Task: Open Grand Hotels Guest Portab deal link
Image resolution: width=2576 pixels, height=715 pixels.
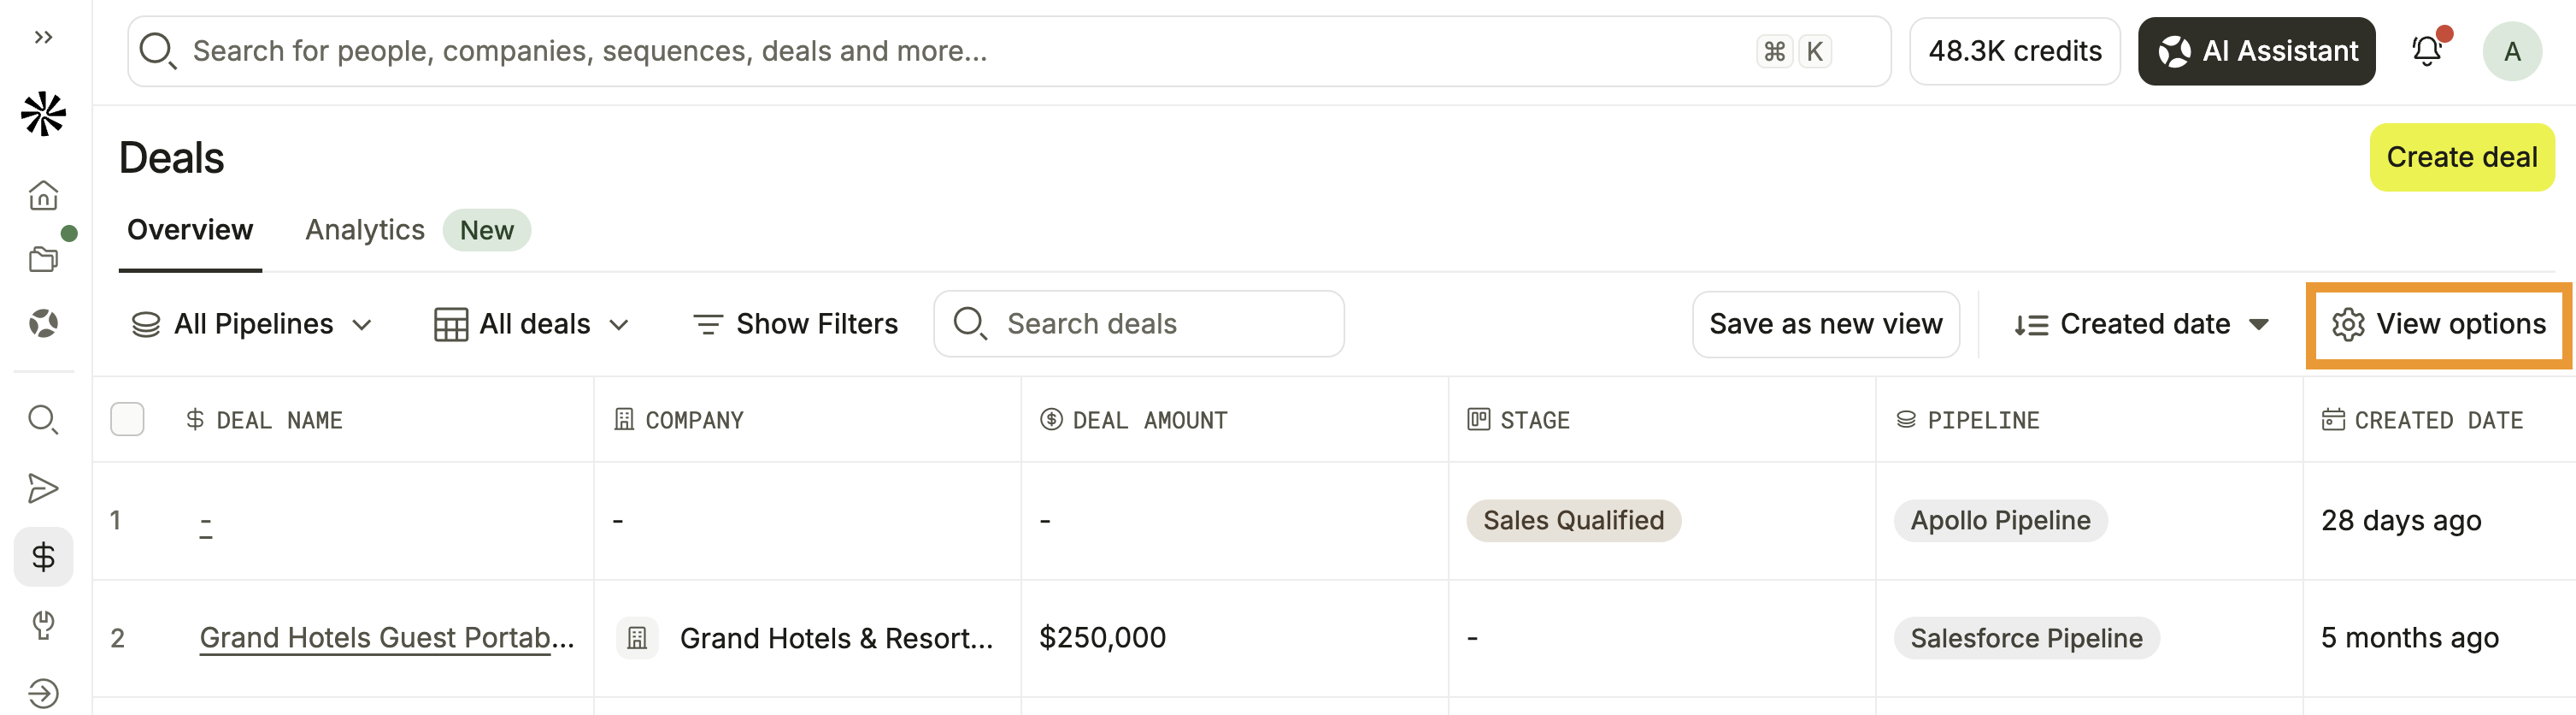Action: (x=387, y=637)
